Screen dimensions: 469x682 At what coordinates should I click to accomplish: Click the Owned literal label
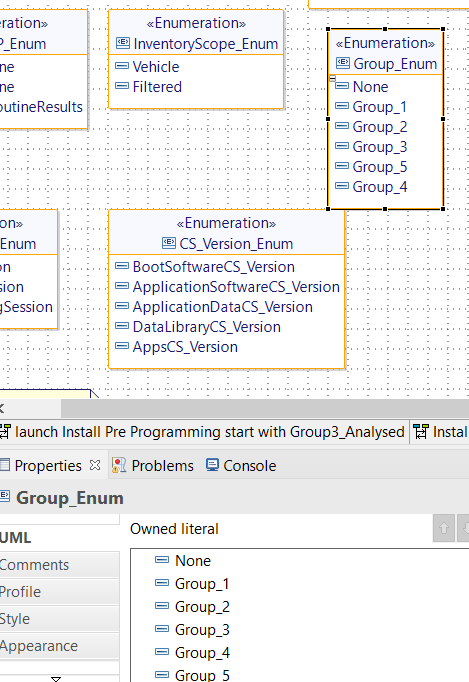tap(174, 529)
